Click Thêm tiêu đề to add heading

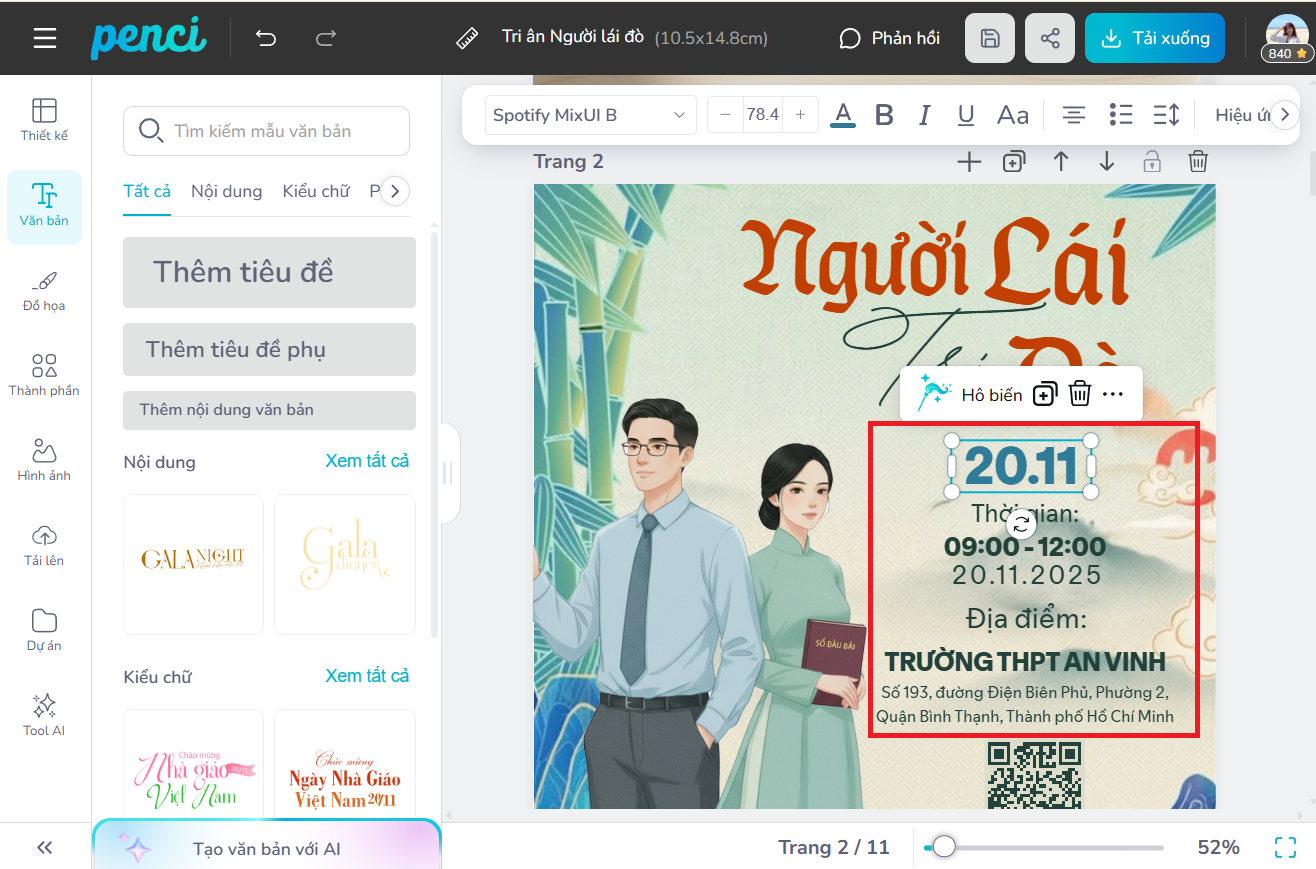(269, 272)
